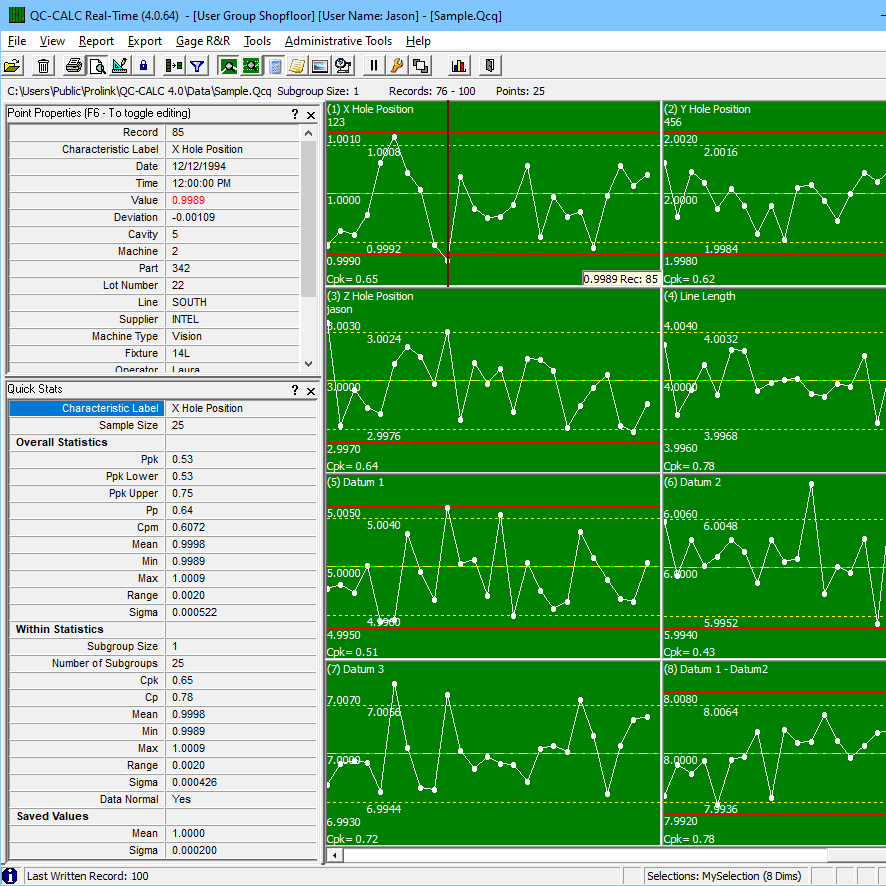Click Point Properties scroll down arrow
The height and width of the screenshot is (886, 886).
pos(309,364)
